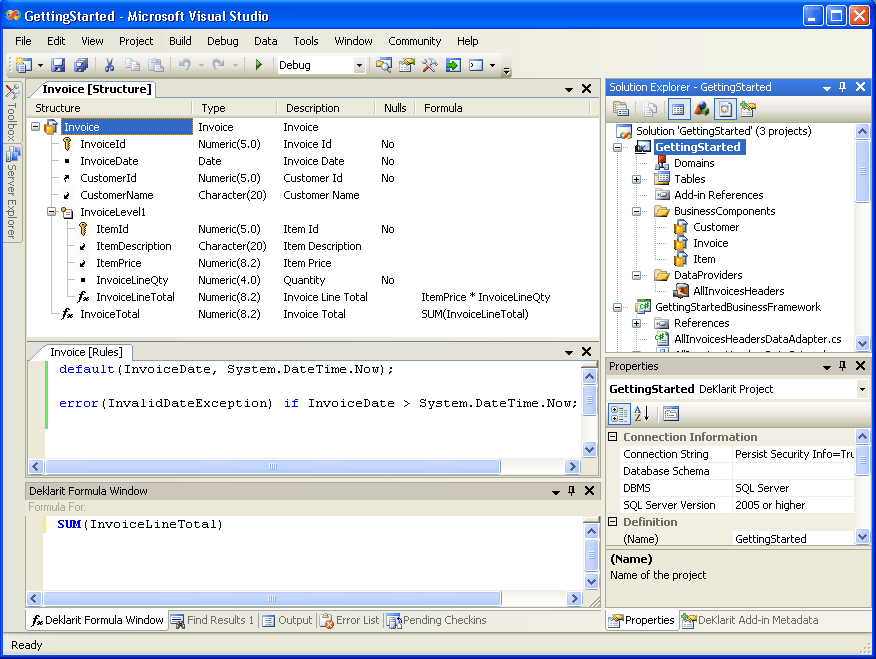Click the Undo arrow icon
The height and width of the screenshot is (659, 876).
point(184,65)
